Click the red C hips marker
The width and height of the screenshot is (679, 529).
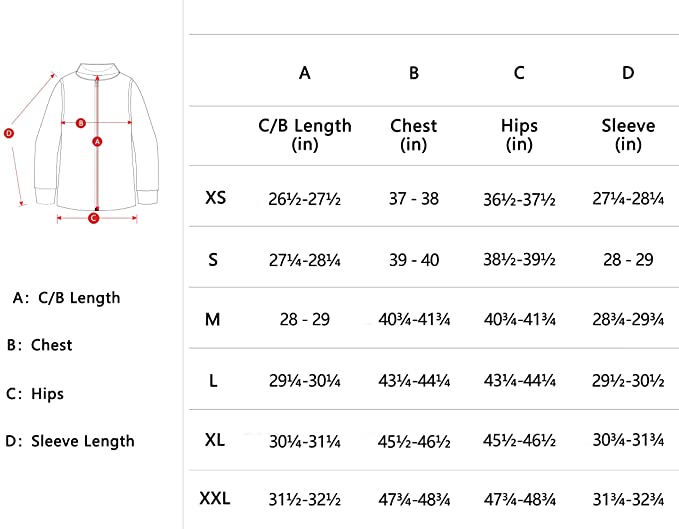(x=94, y=218)
